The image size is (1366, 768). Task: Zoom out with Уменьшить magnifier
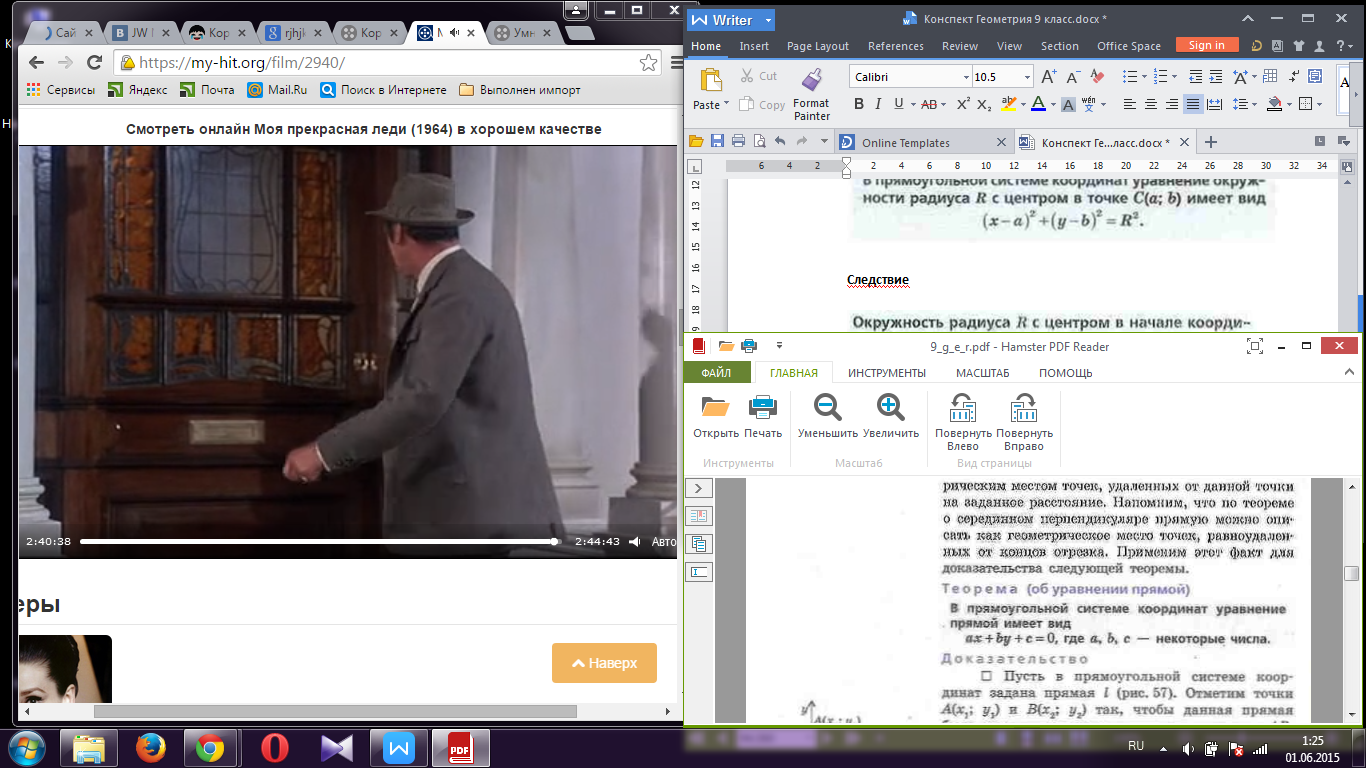[x=828, y=407]
